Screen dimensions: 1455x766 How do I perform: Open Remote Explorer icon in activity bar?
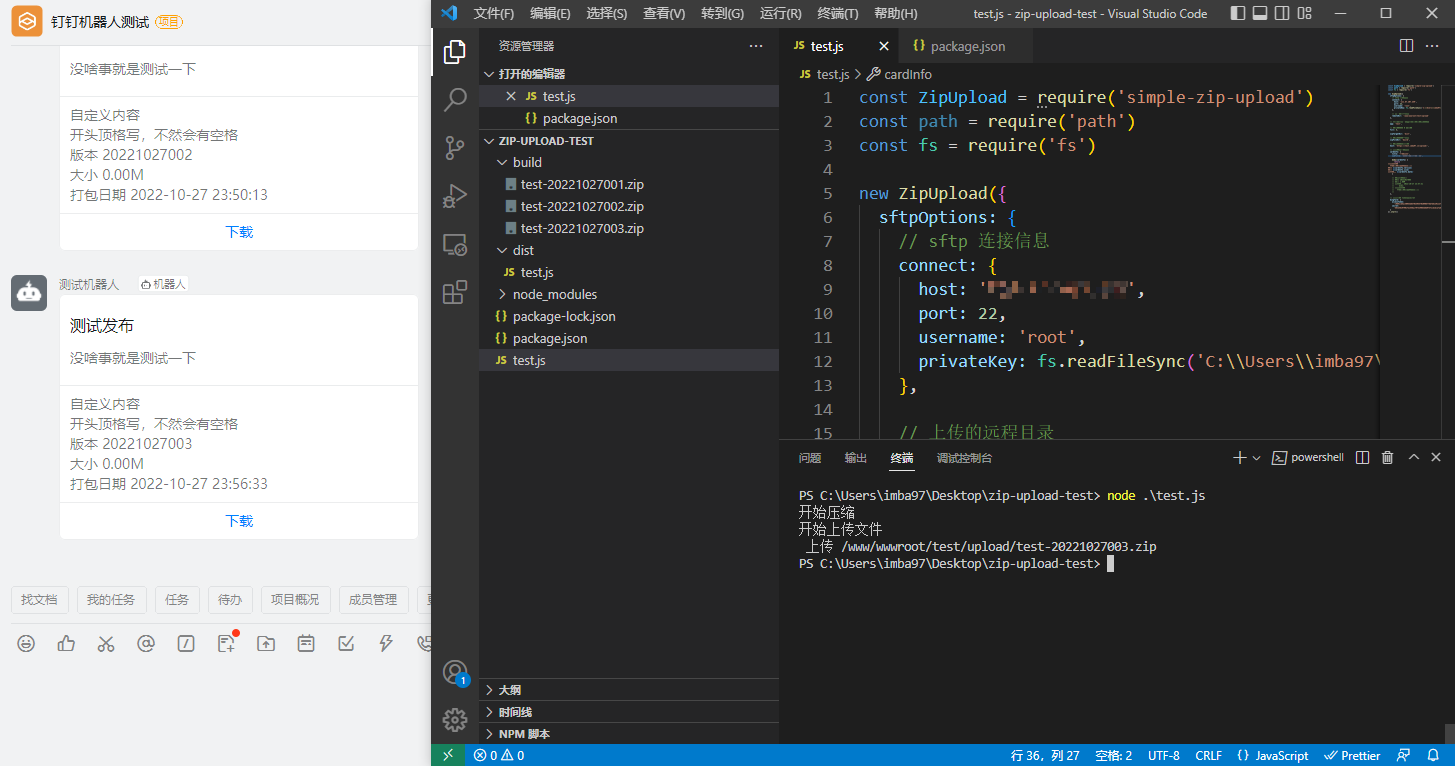coord(455,244)
